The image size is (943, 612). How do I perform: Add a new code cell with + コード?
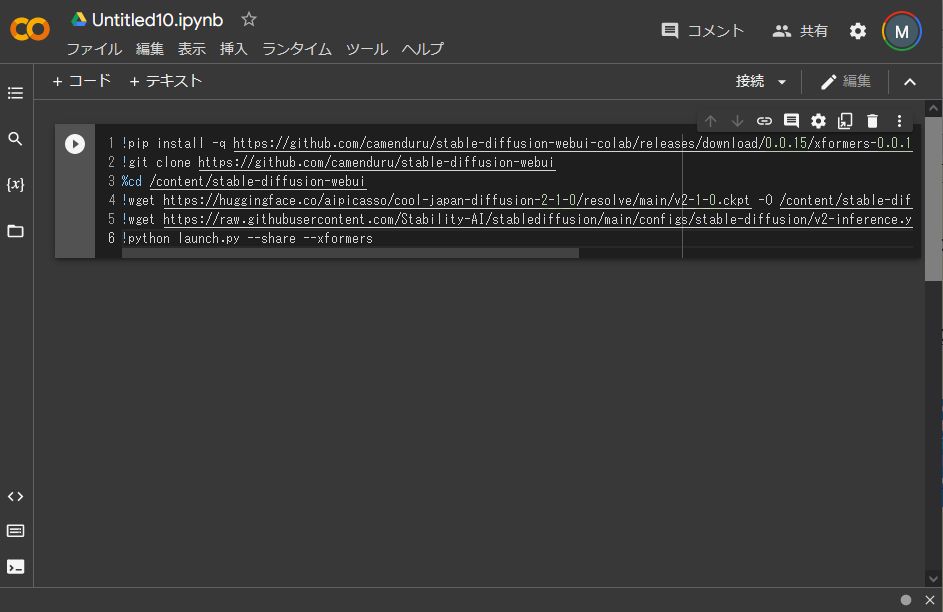coord(81,81)
